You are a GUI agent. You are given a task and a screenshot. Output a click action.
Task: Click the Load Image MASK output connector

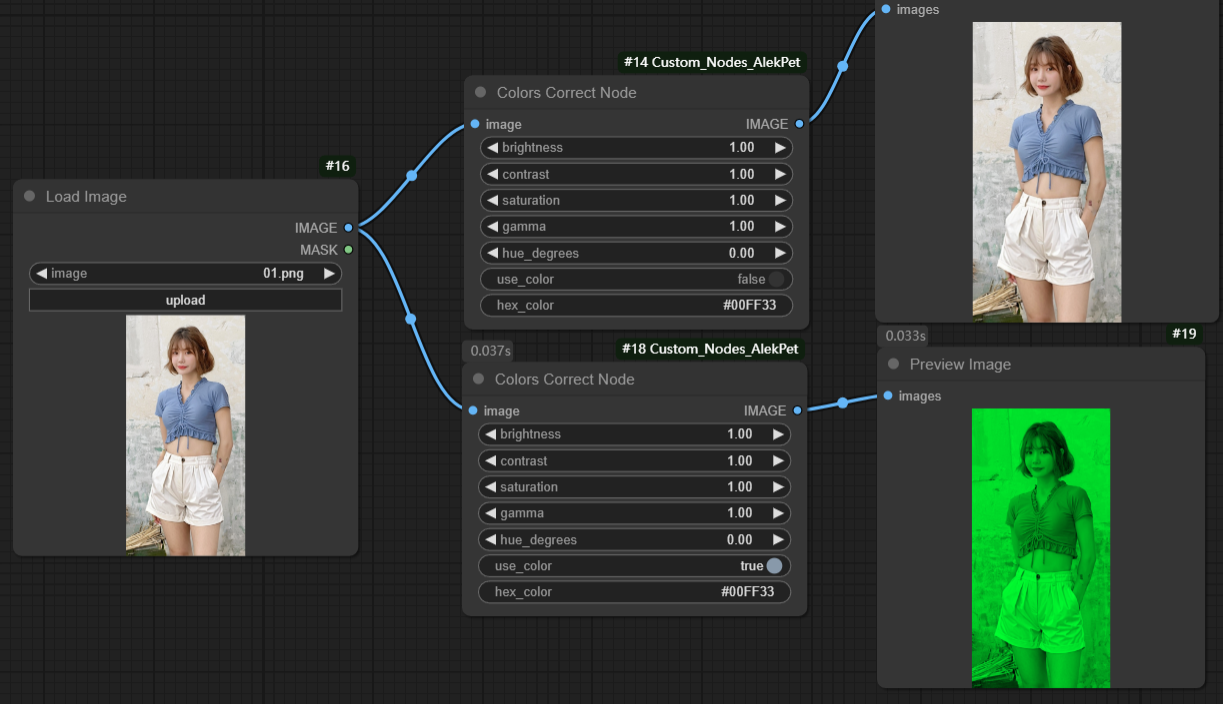348,250
